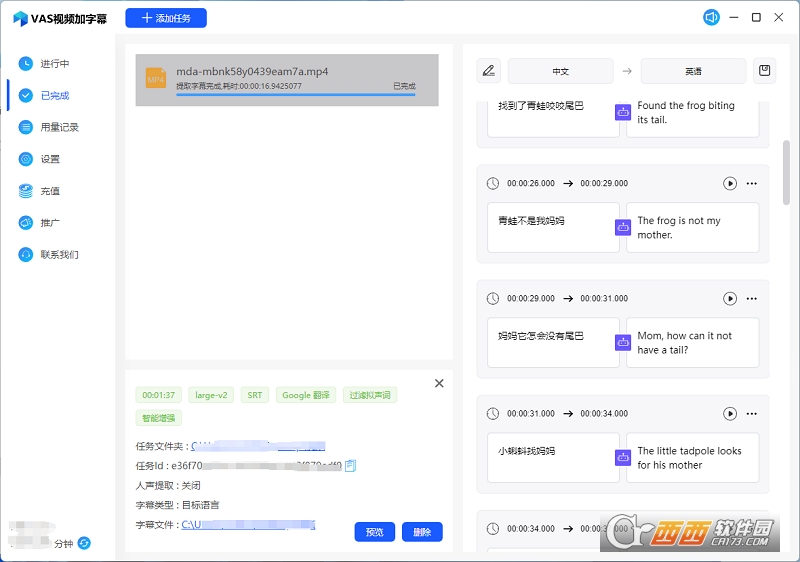Click translate robot icon for 青蛙不是我妈妈
Viewport: 800px width, 562px height.
(623, 227)
